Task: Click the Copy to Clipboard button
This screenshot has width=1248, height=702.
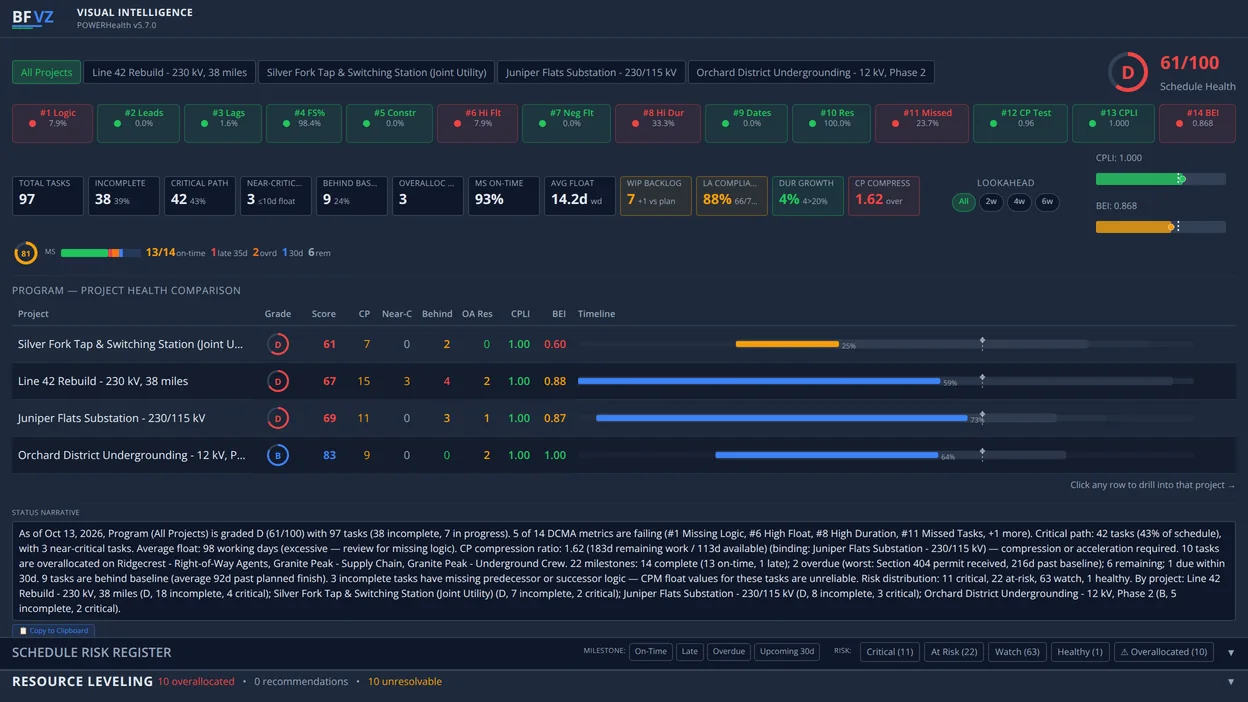Action: point(54,631)
